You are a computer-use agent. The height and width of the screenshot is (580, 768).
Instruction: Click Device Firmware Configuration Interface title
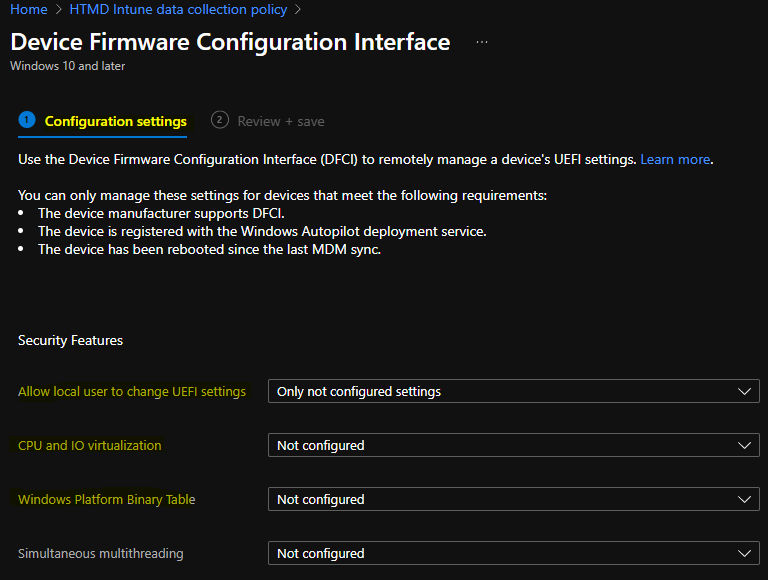click(230, 42)
